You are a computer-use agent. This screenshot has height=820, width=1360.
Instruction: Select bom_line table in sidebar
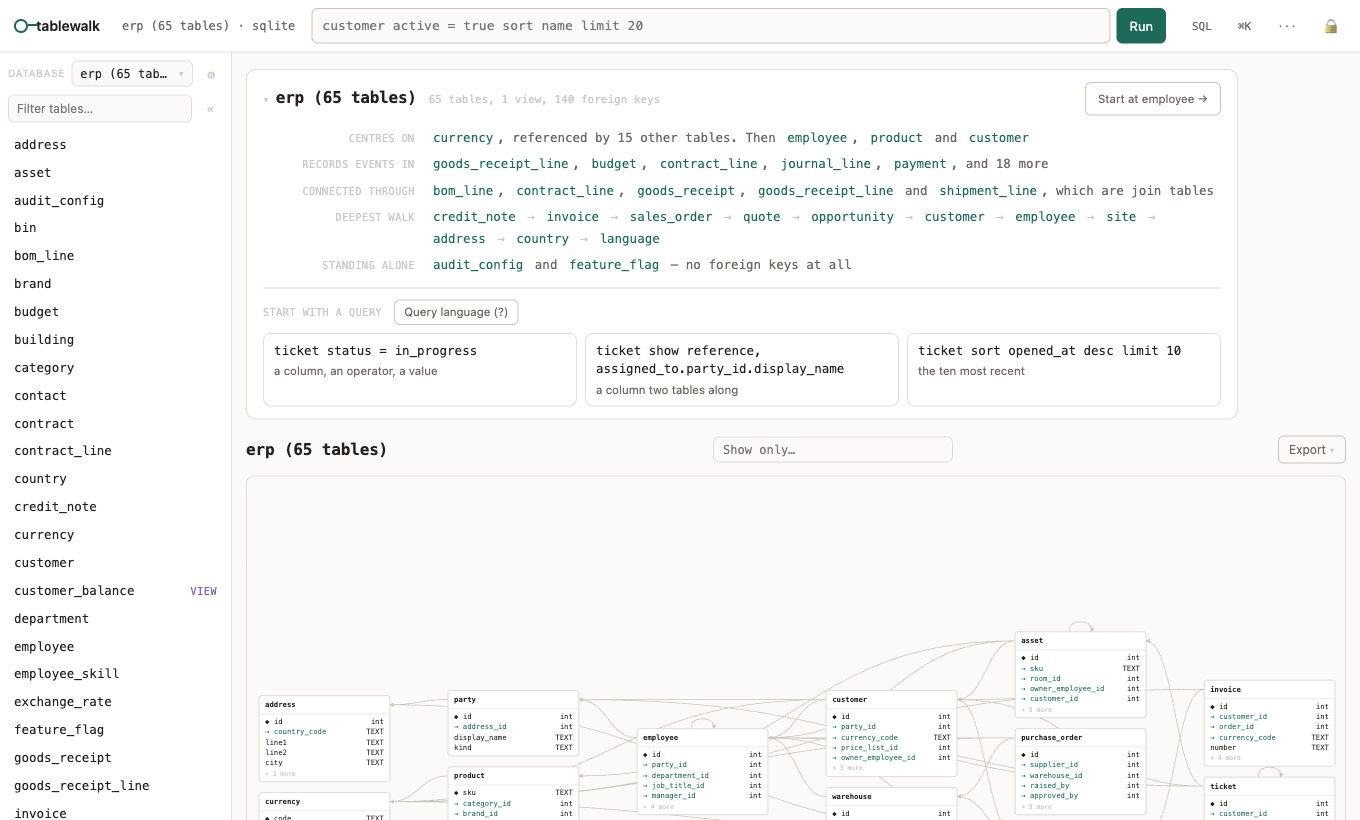pyautogui.click(x=115, y=256)
